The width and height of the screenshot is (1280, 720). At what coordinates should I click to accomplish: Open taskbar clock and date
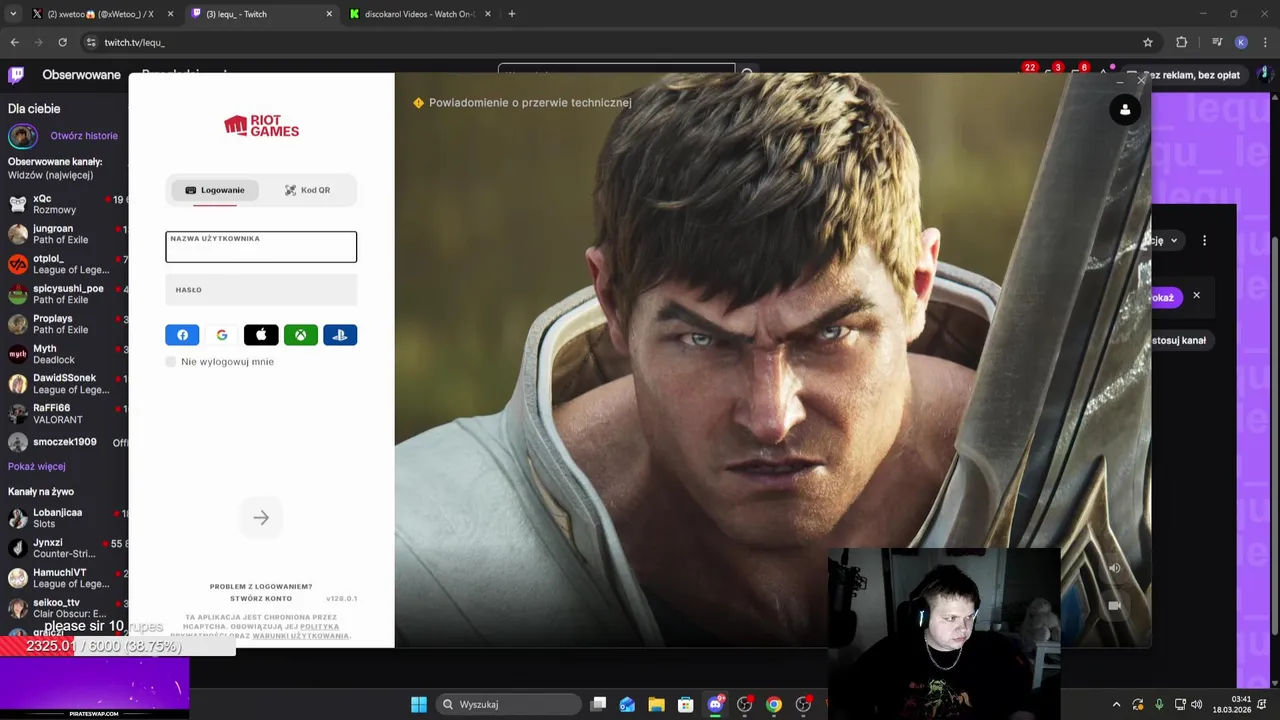[x=1231, y=704]
